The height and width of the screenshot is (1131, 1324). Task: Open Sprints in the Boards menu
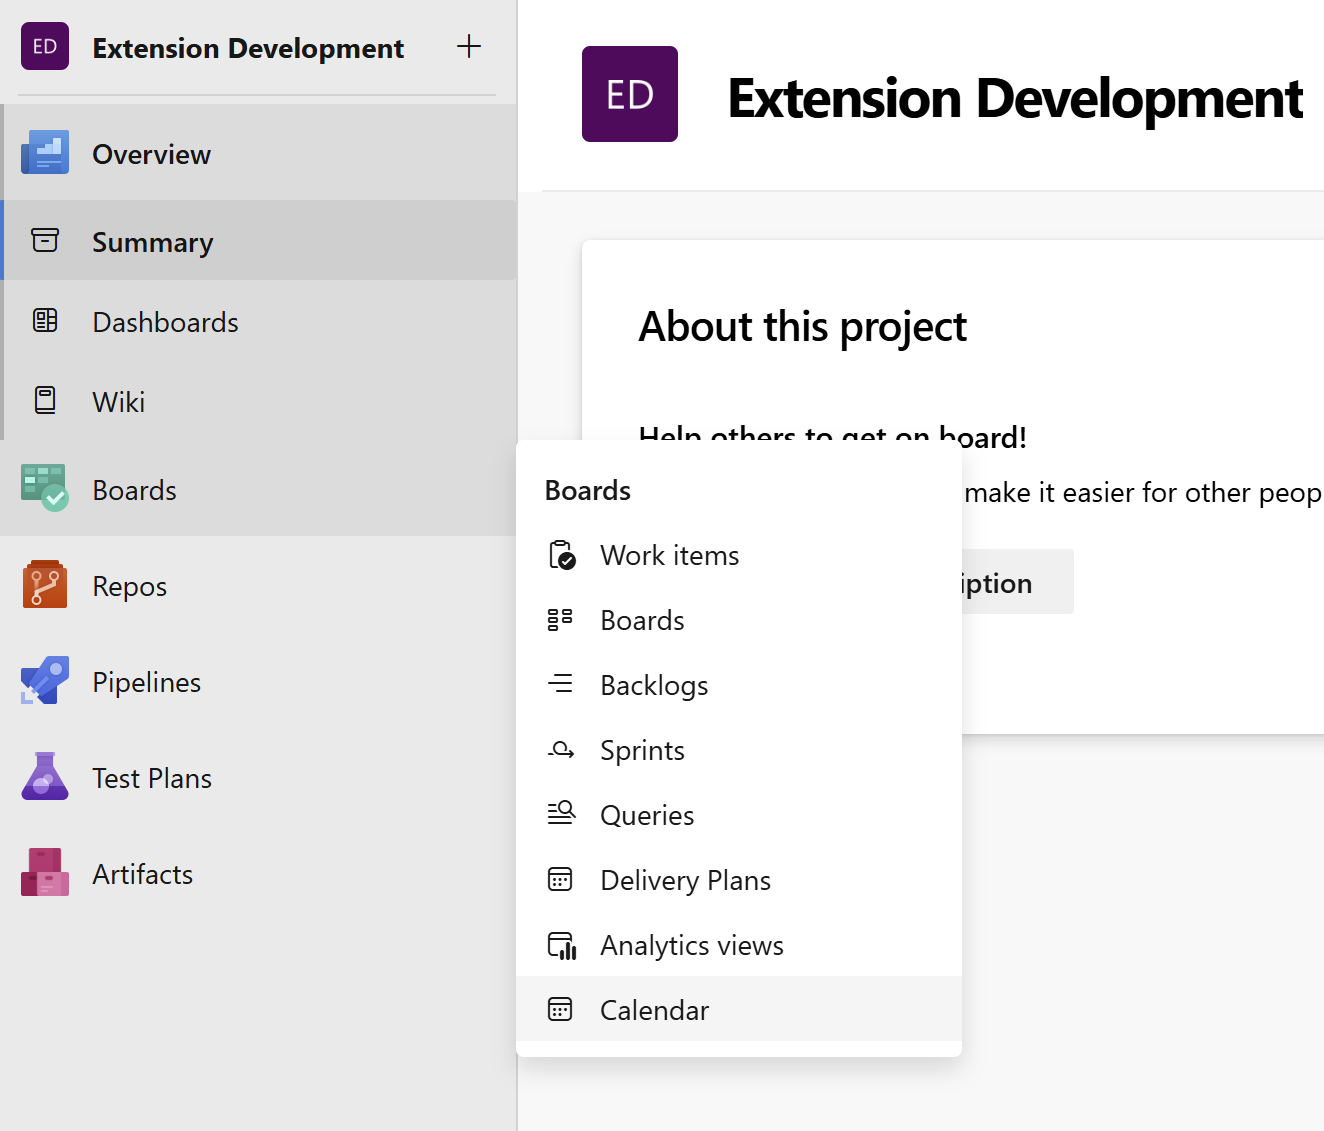[642, 750]
